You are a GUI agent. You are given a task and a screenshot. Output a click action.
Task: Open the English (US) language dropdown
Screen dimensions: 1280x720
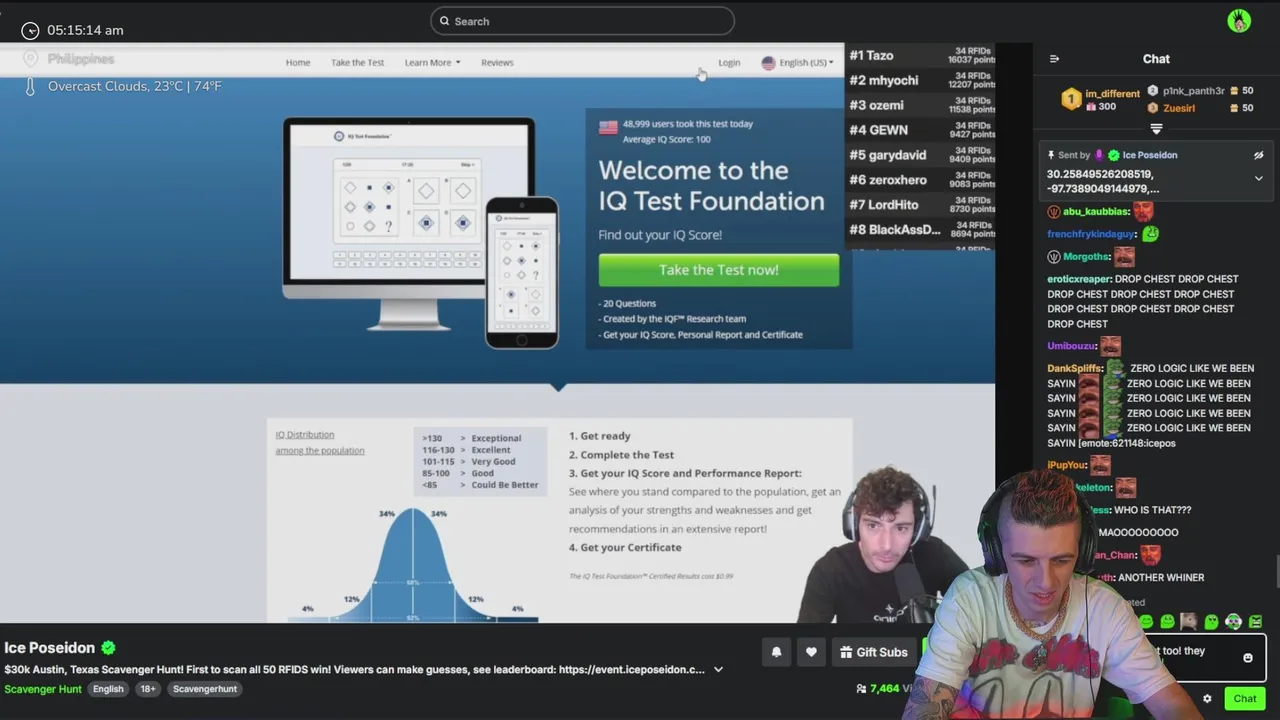pos(797,62)
